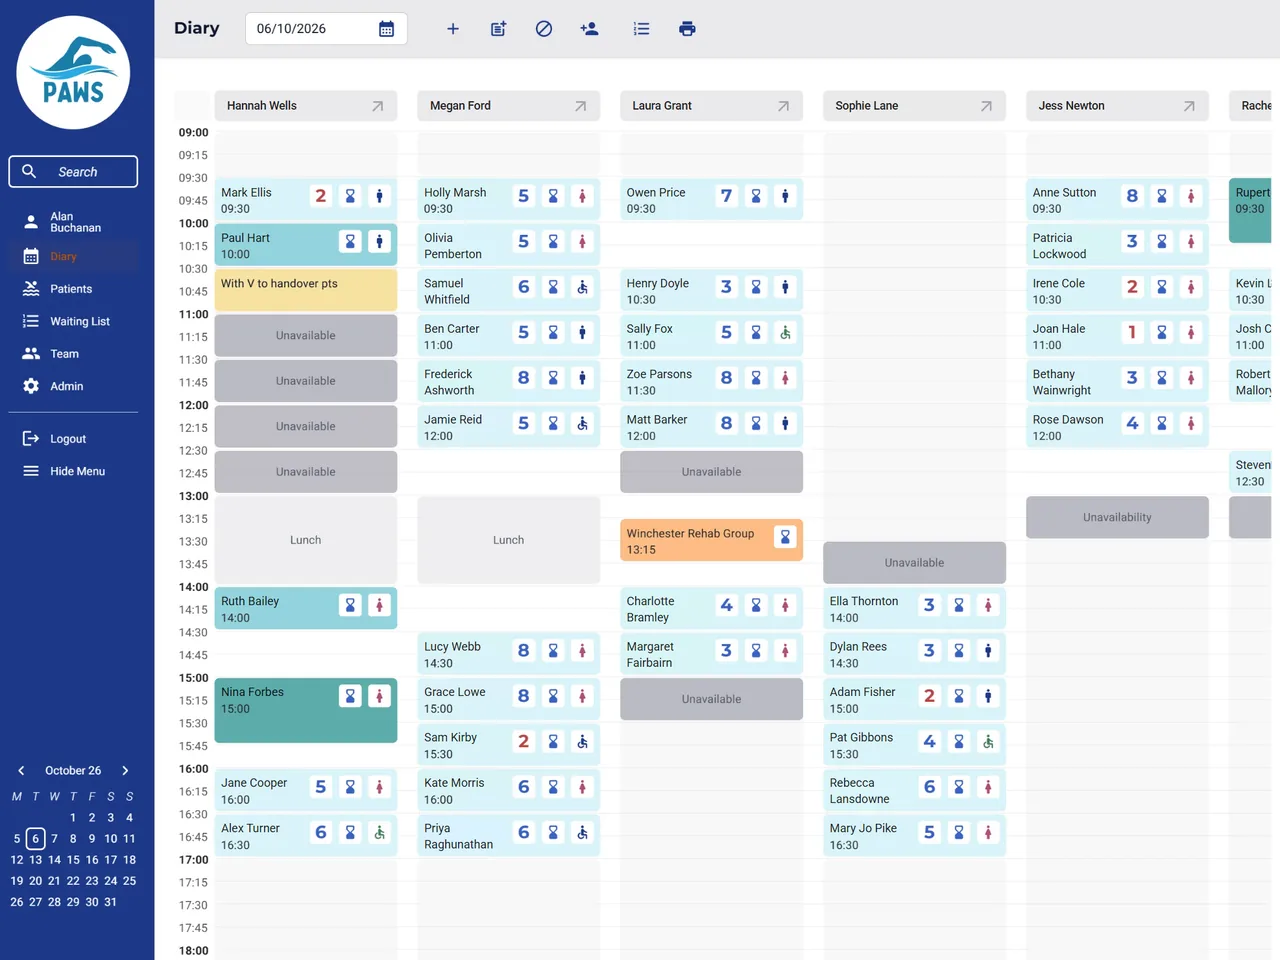Go to next month in mini calendar
The height and width of the screenshot is (960, 1280).
pos(125,771)
